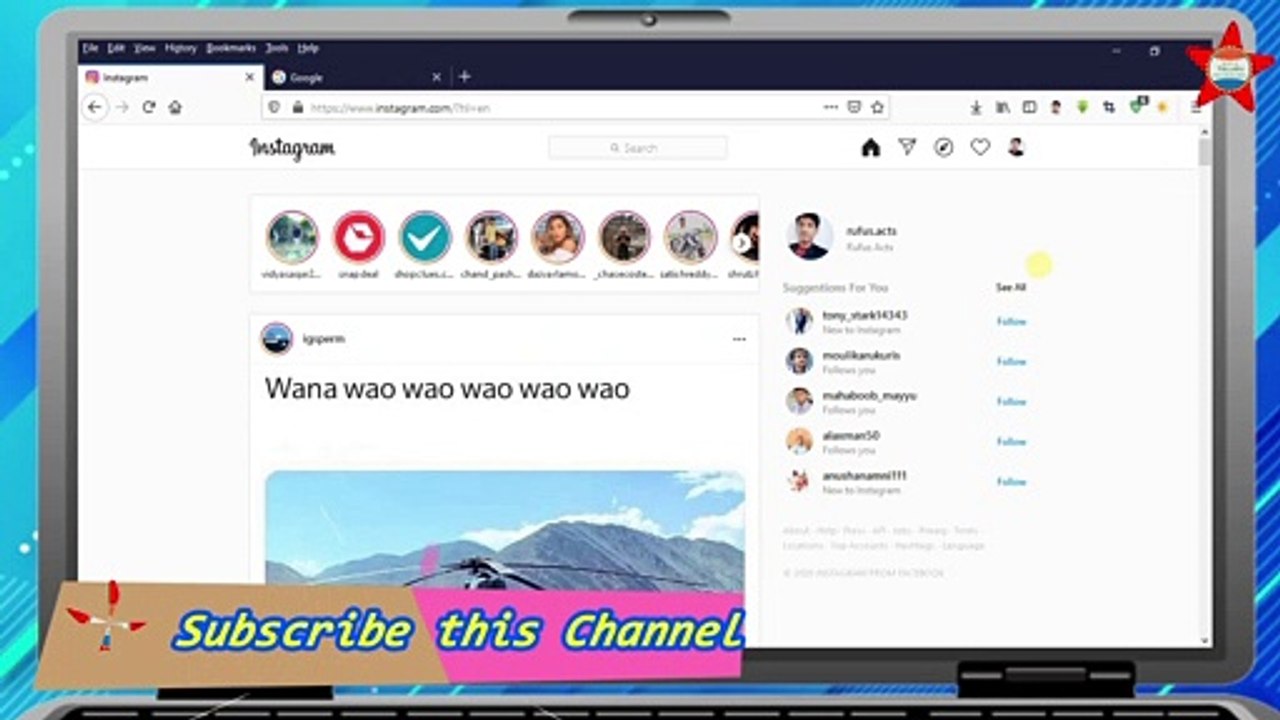Viewport: 1280px width, 720px height.
Task: Open Activity heart icon
Action: coord(980,147)
